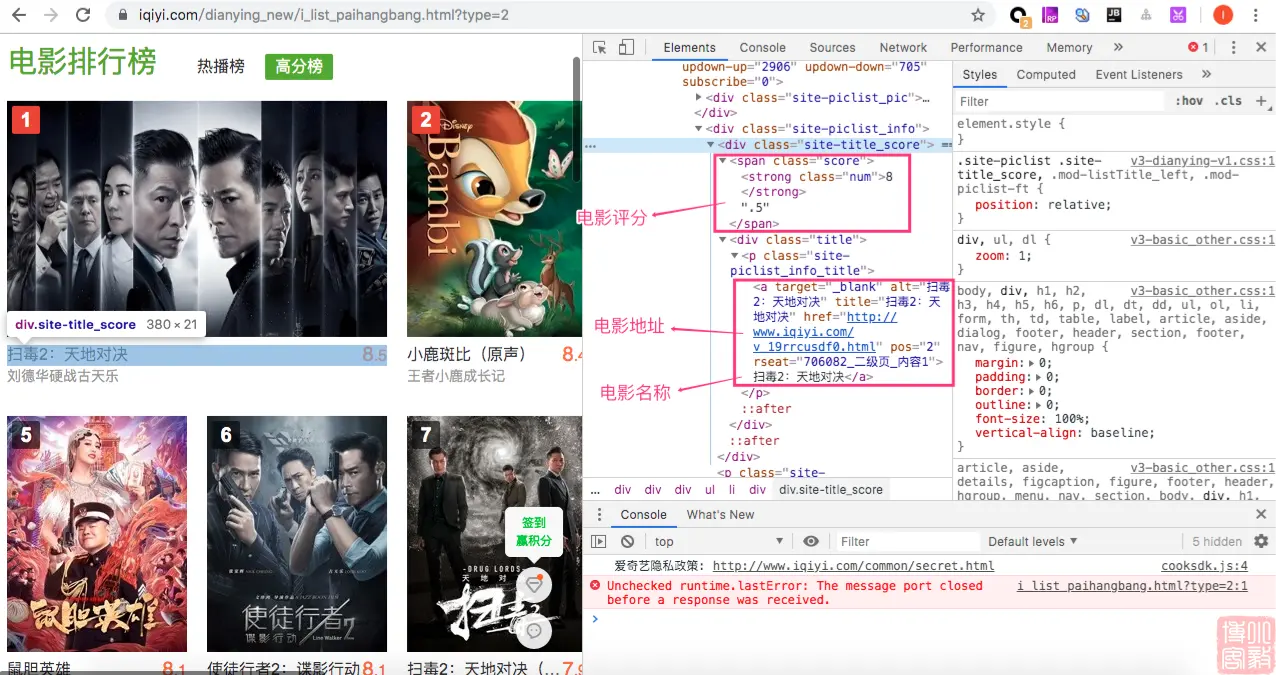The width and height of the screenshot is (1276, 675).
Task: Open the DevTools customize menu
Action: (1234, 47)
